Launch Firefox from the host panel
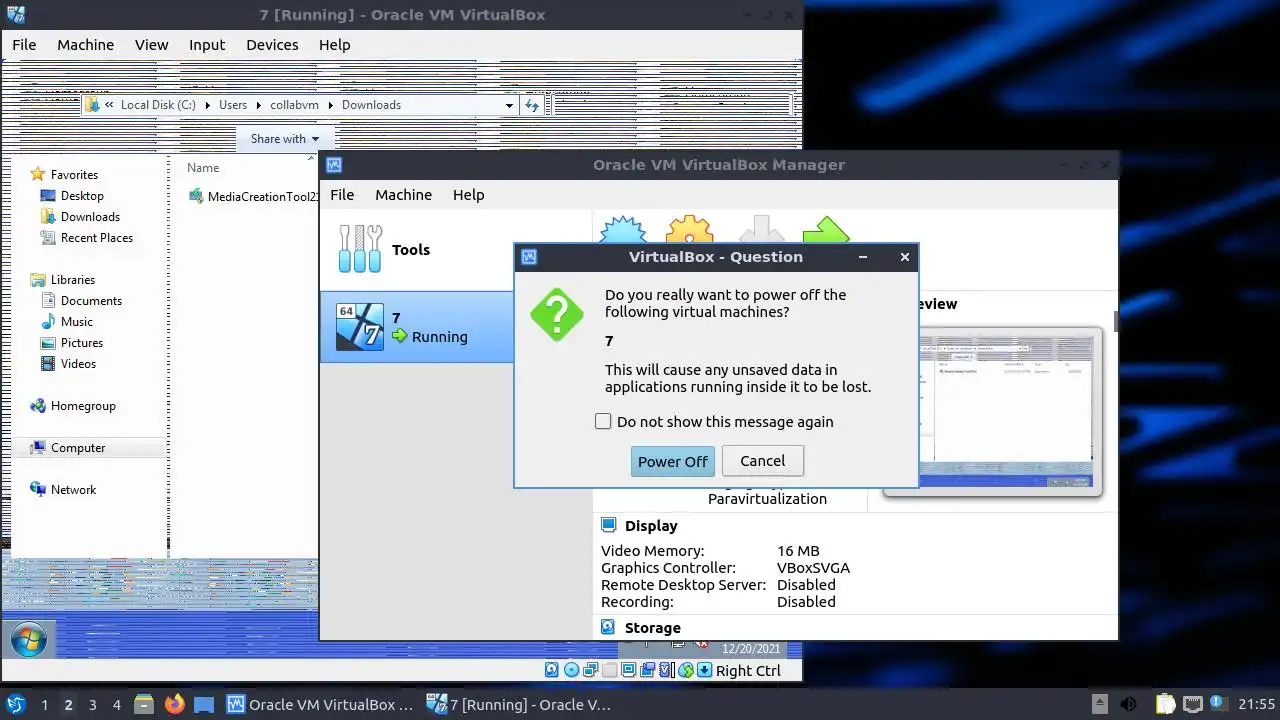This screenshot has width=1280, height=720. point(174,704)
